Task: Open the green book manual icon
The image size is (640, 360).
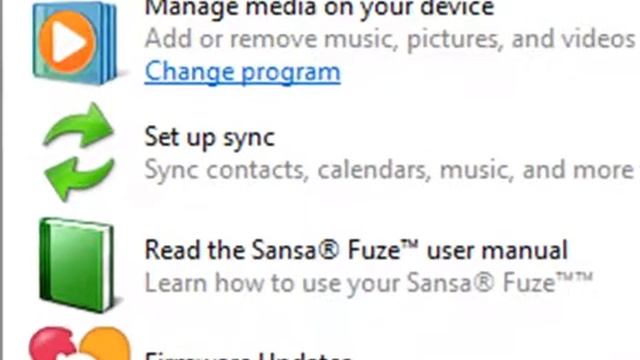Action: point(78,265)
